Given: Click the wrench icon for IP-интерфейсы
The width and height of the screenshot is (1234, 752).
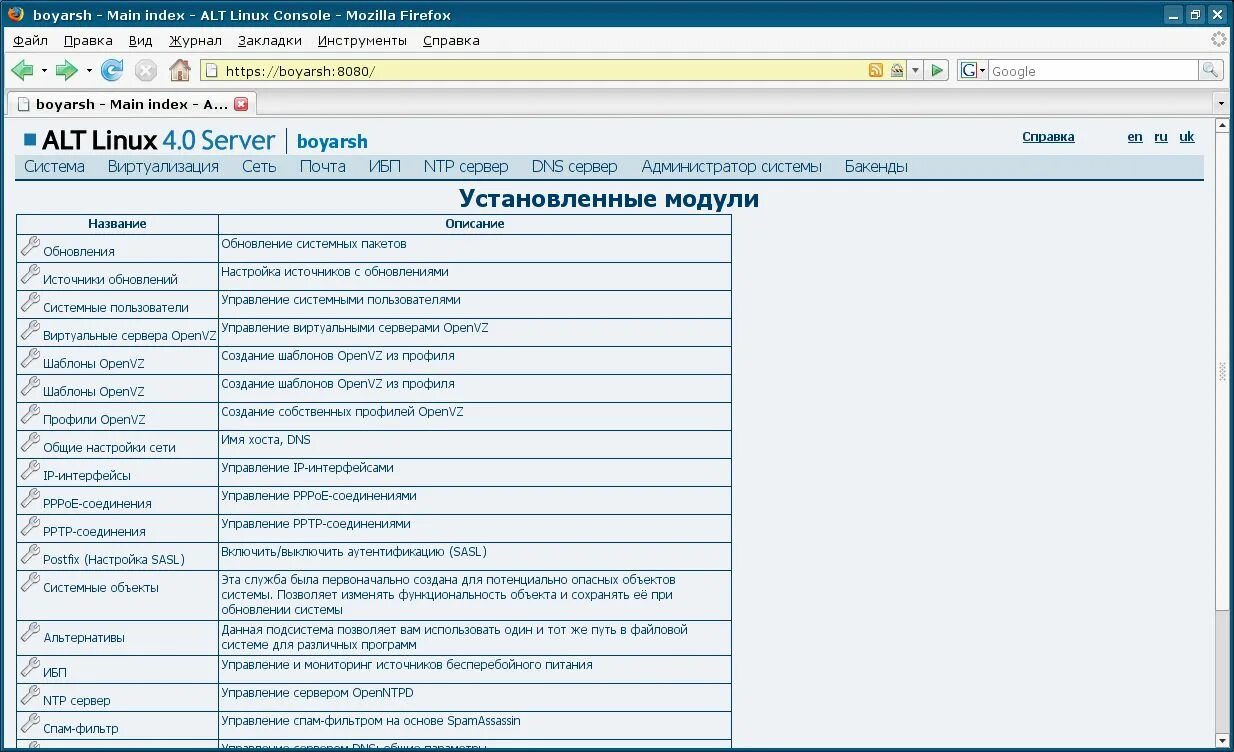Looking at the screenshot, I should 30,471.
